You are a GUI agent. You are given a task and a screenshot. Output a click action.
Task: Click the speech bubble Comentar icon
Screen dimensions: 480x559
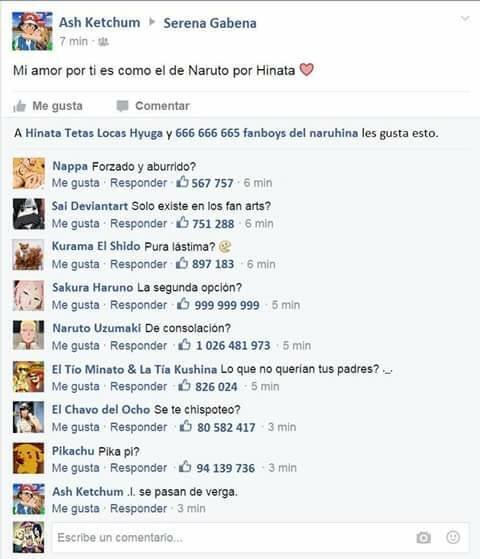pyautogui.click(x=122, y=106)
